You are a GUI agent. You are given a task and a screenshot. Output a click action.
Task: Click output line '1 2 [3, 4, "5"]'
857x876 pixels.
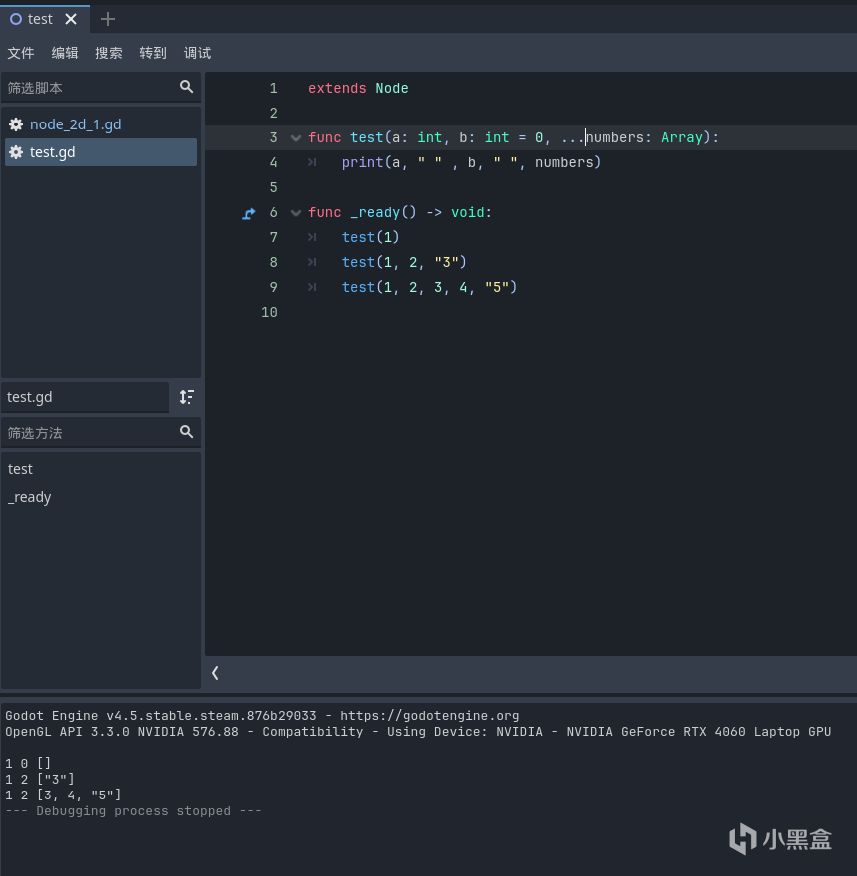(63, 794)
